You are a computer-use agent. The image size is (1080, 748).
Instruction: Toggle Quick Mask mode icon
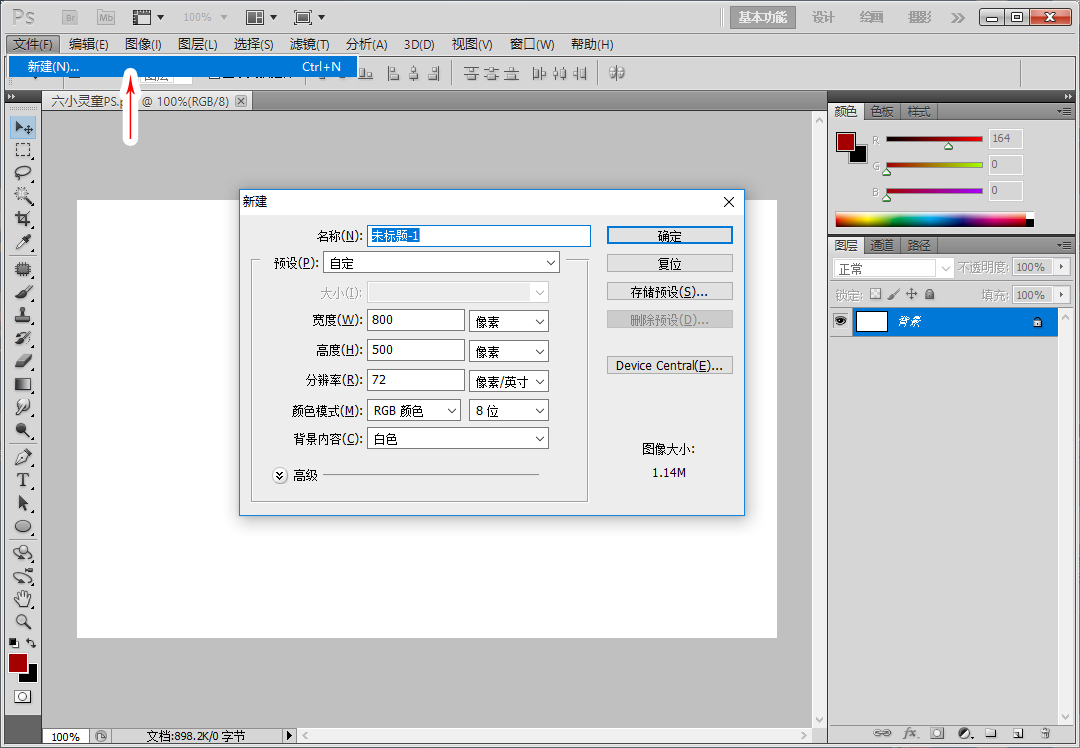coord(23,696)
